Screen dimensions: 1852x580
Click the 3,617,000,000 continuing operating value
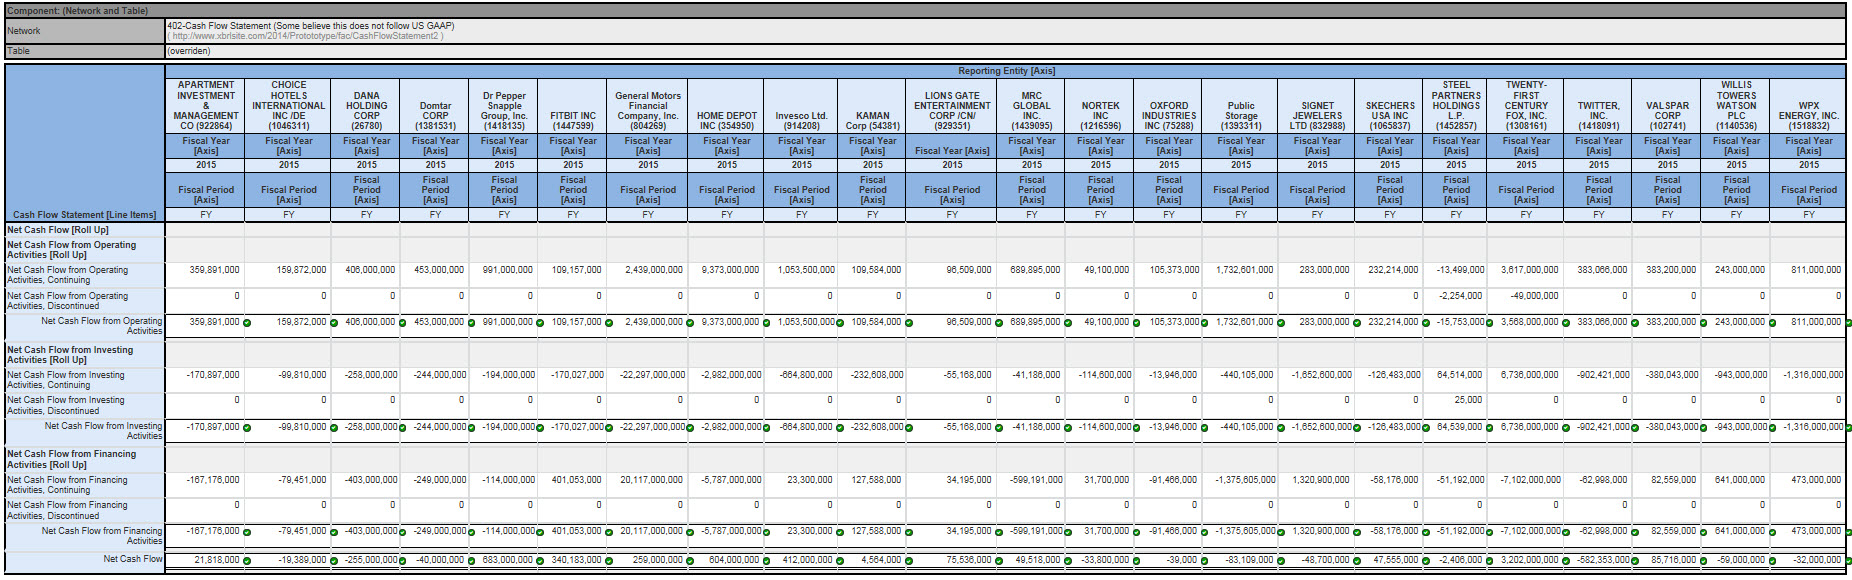1530,270
